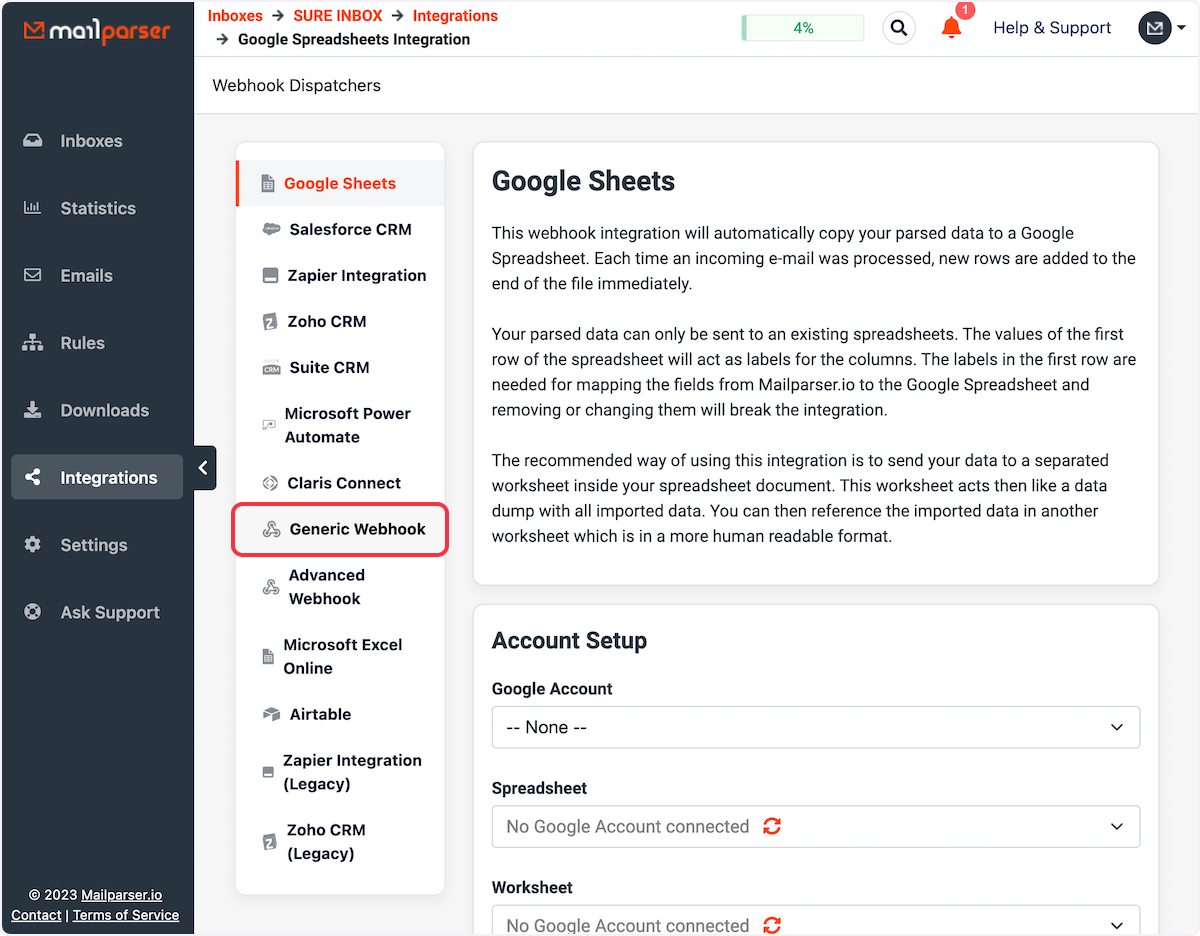Go to SURE INBOX breadcrumb link
Viewport: 1200px width, 936px height.
[338, 16]
